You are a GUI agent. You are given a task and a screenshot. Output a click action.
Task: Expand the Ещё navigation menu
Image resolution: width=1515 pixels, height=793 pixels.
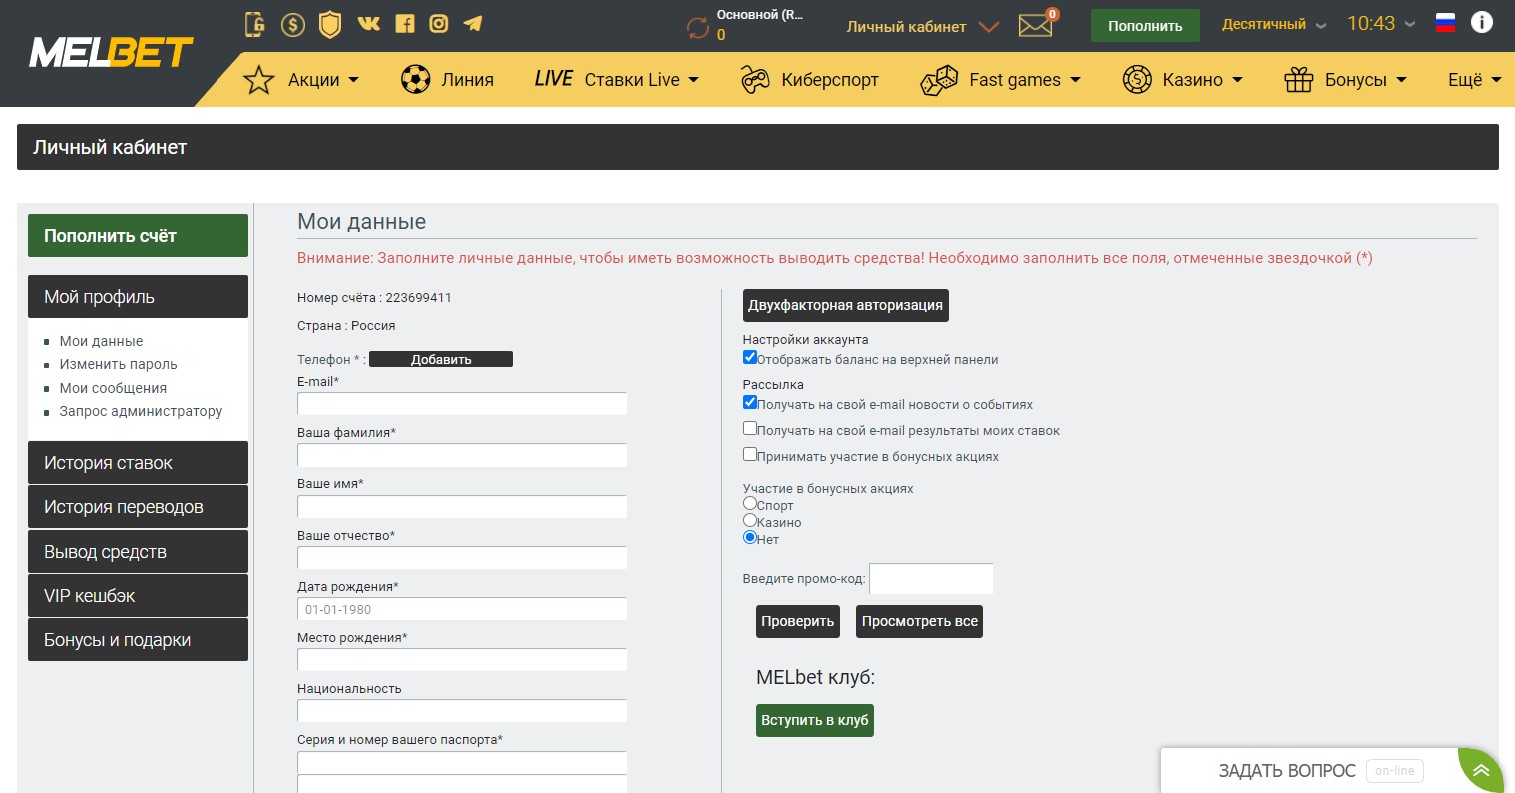(1475, 80)
